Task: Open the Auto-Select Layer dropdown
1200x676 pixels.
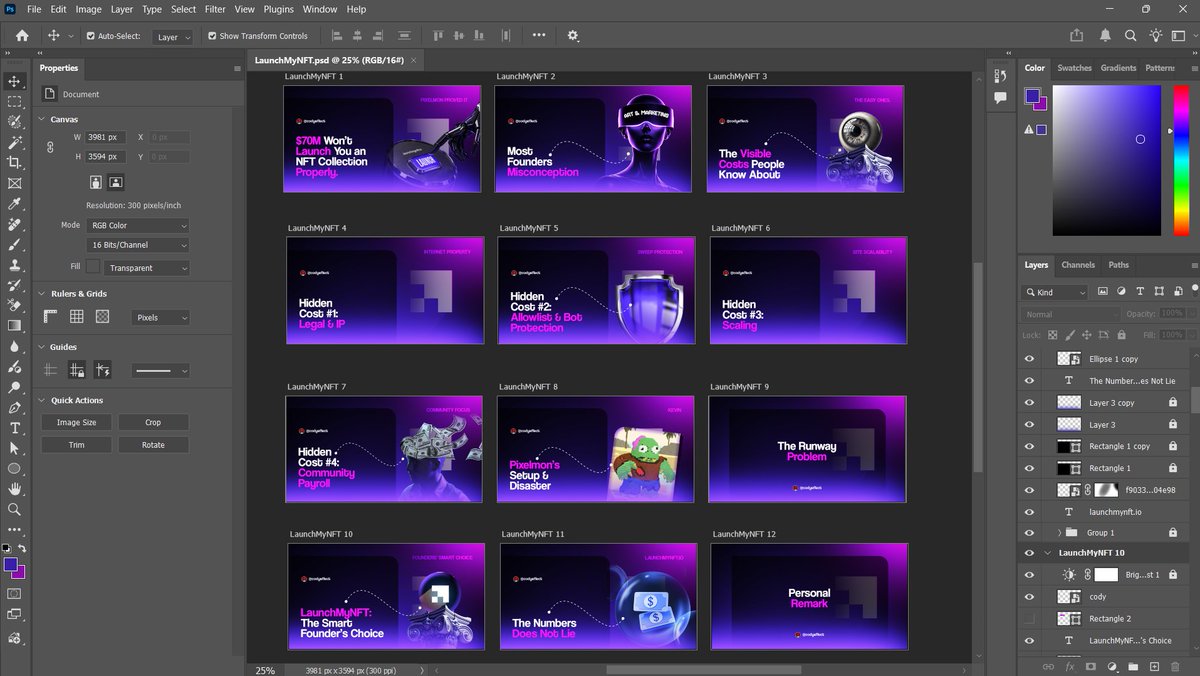Action: click(173, 37)
